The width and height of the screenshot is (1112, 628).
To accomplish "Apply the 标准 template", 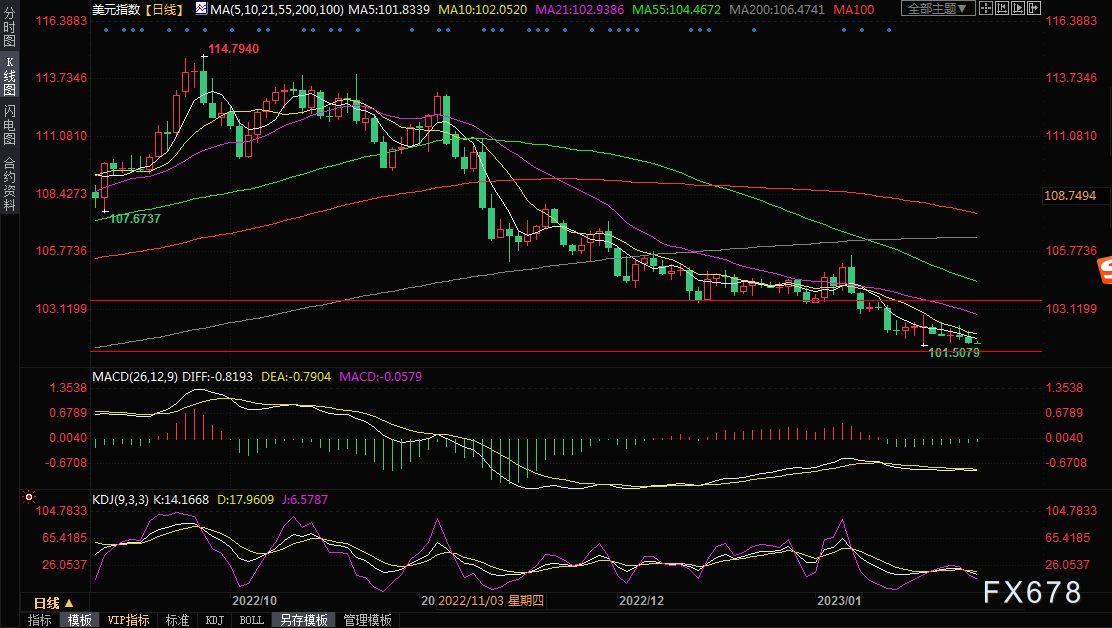I will point(177,620).
